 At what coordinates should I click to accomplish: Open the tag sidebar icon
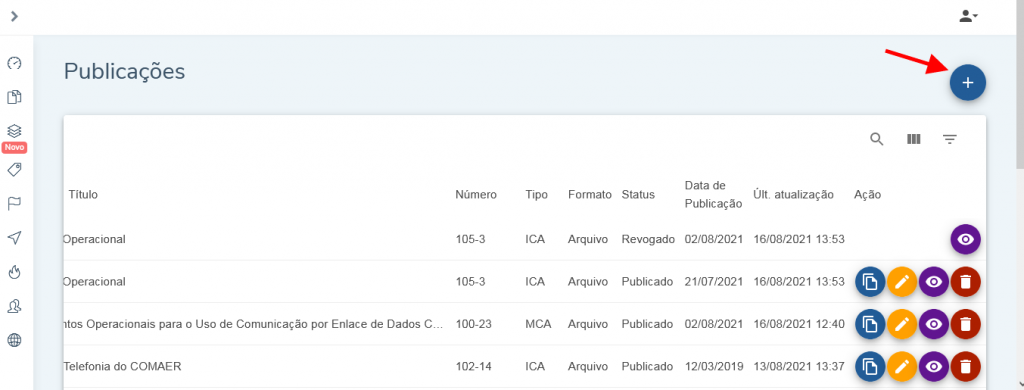(x=14, y=170)
